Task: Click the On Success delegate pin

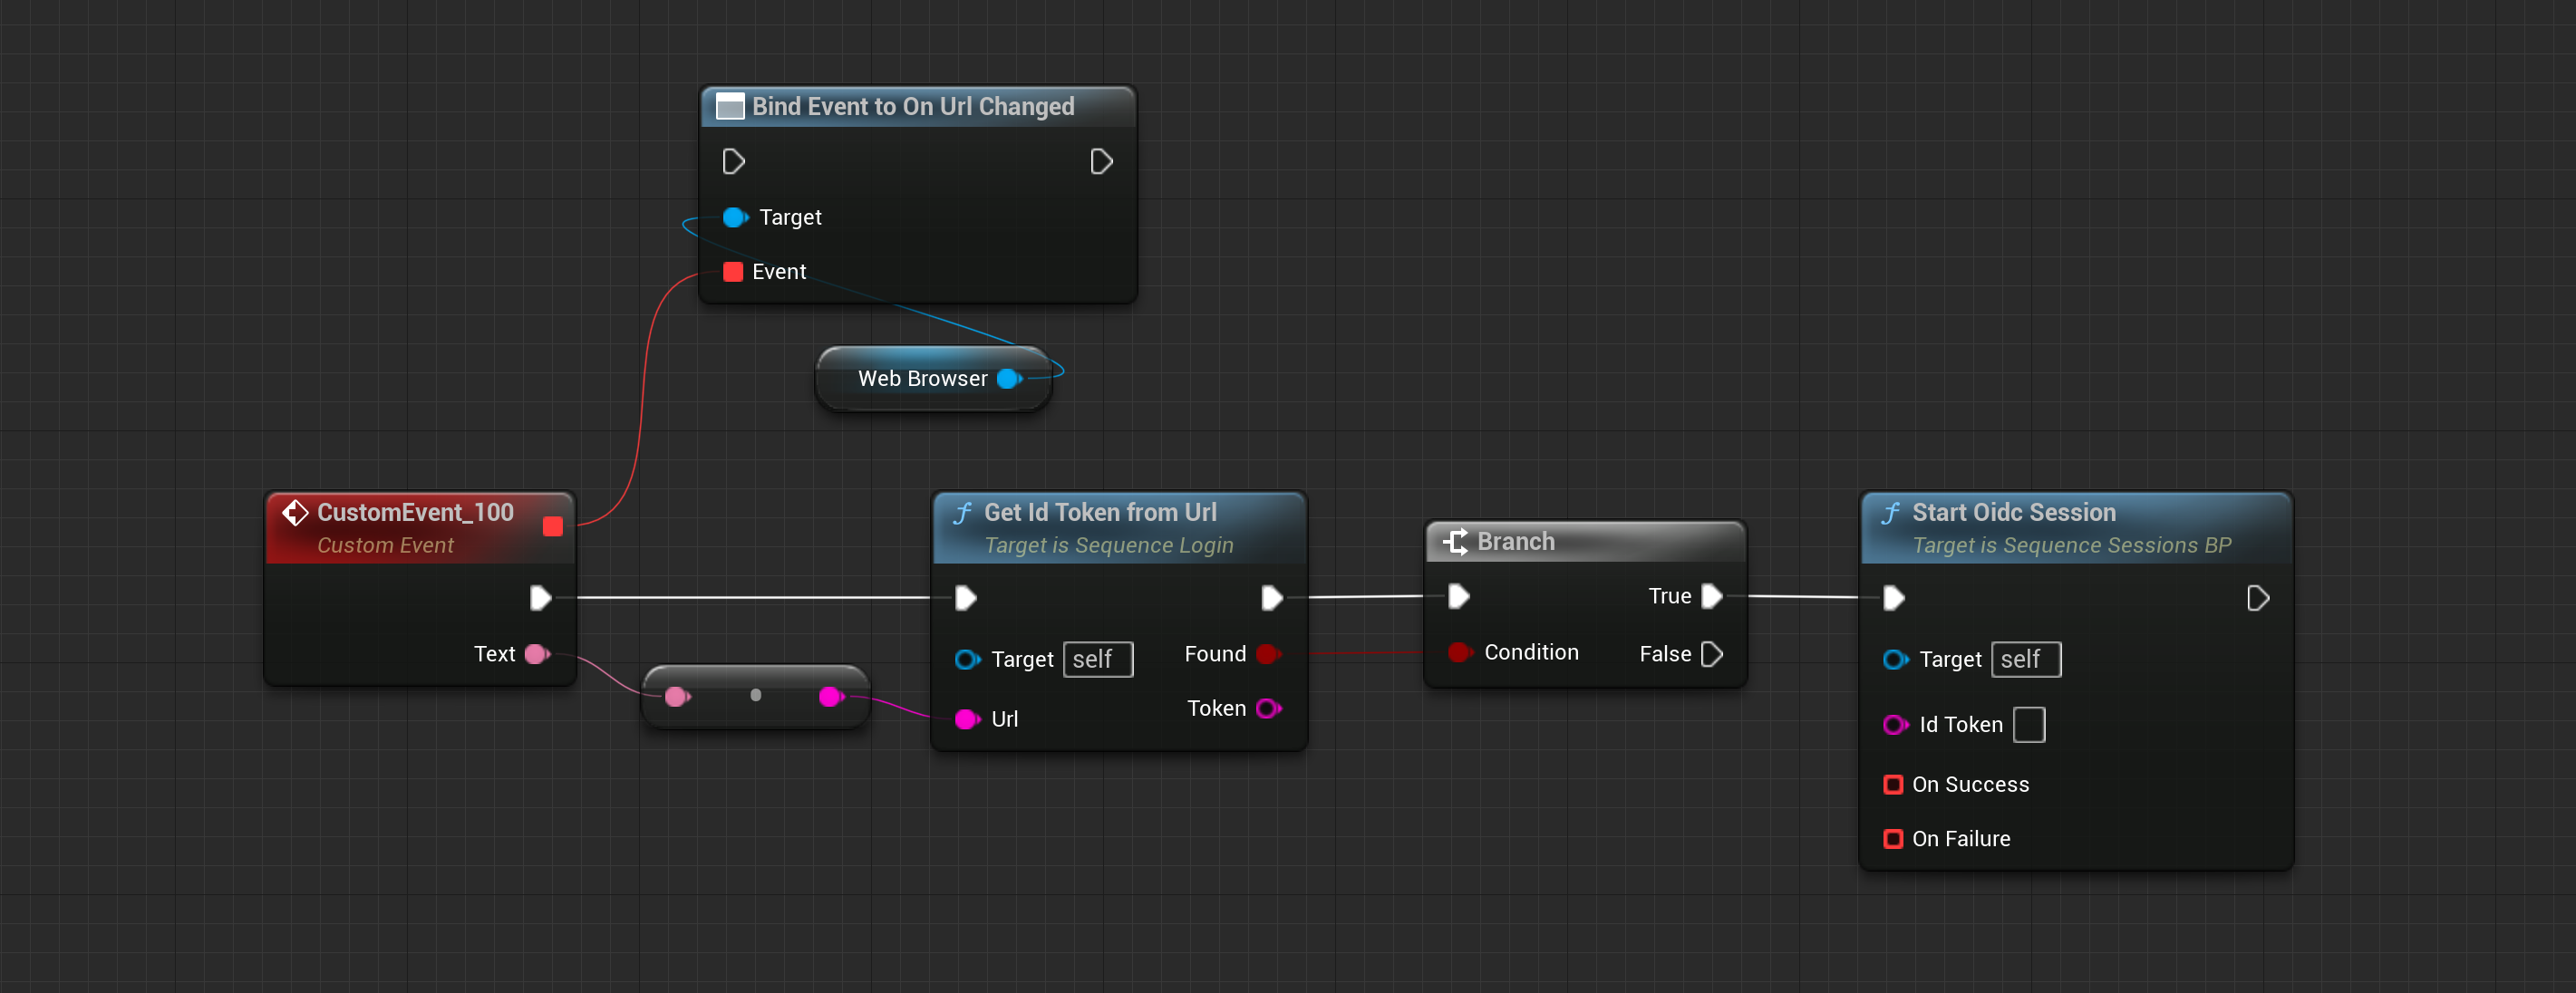Action: pyautogui.click(x=1892, y=784)
